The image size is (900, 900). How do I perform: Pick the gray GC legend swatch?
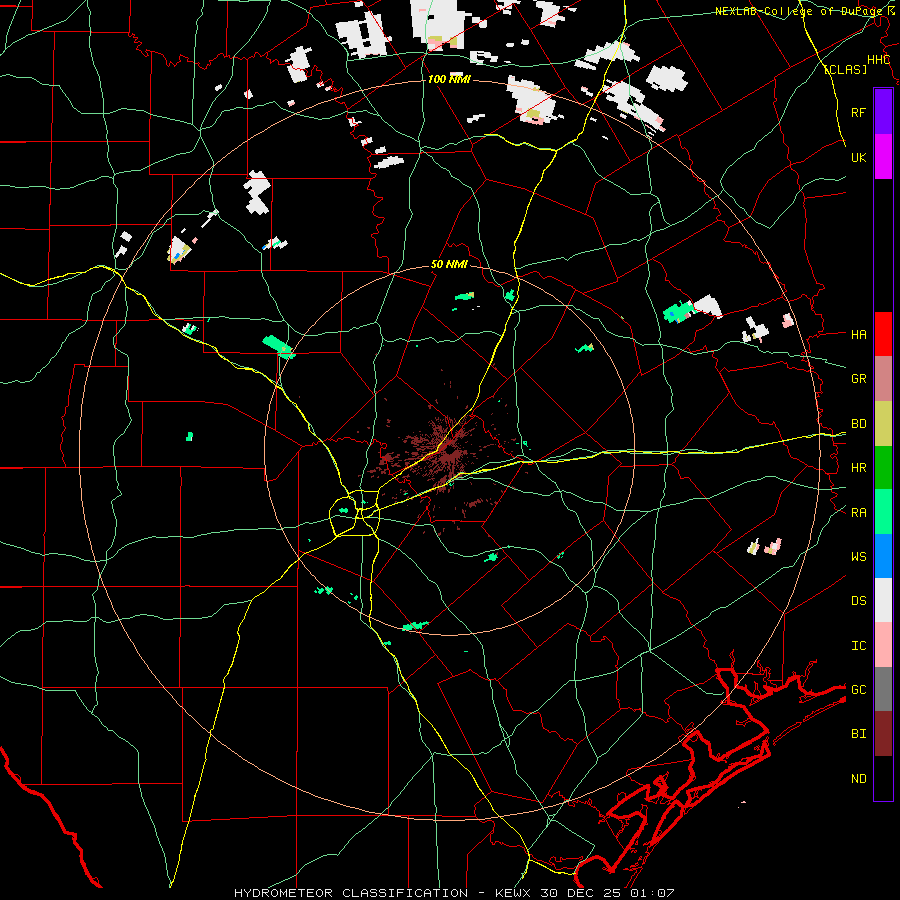pos(883,689)
